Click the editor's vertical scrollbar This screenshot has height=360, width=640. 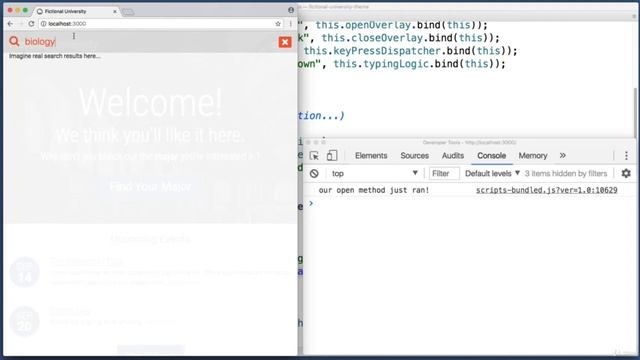(635, 112)
